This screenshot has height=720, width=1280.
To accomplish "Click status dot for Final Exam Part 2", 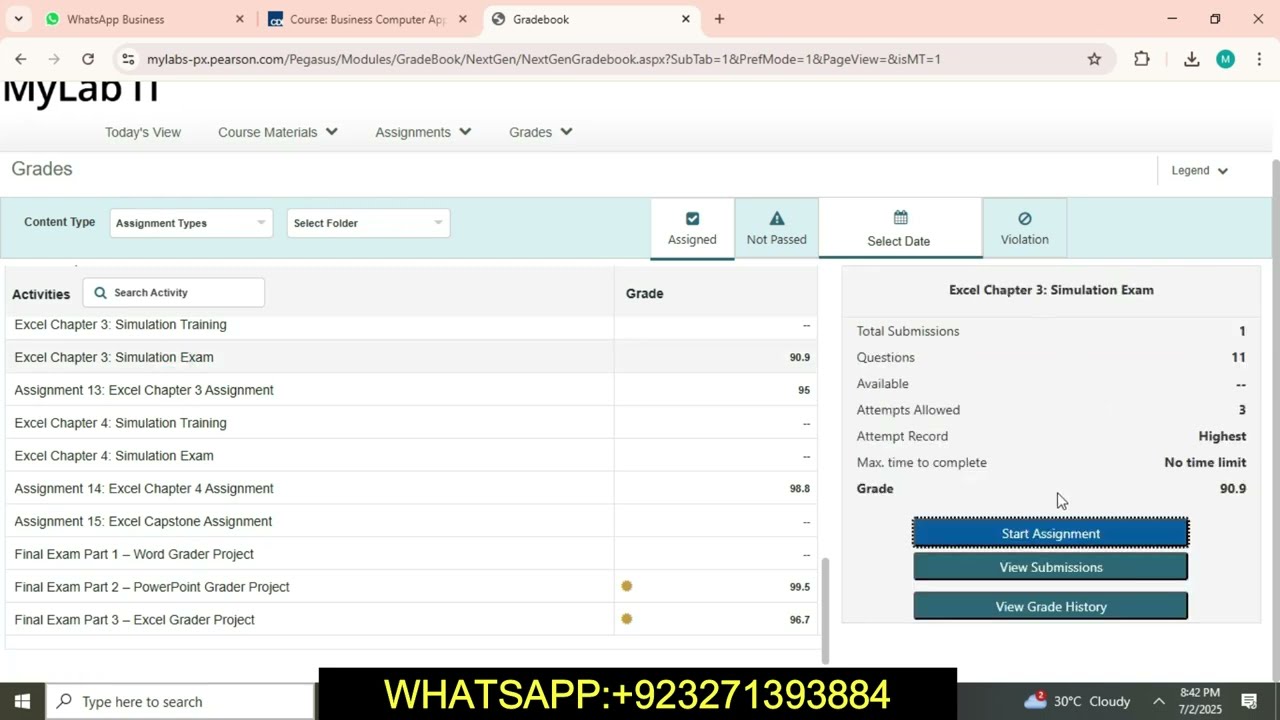I will tap(627, 586).
